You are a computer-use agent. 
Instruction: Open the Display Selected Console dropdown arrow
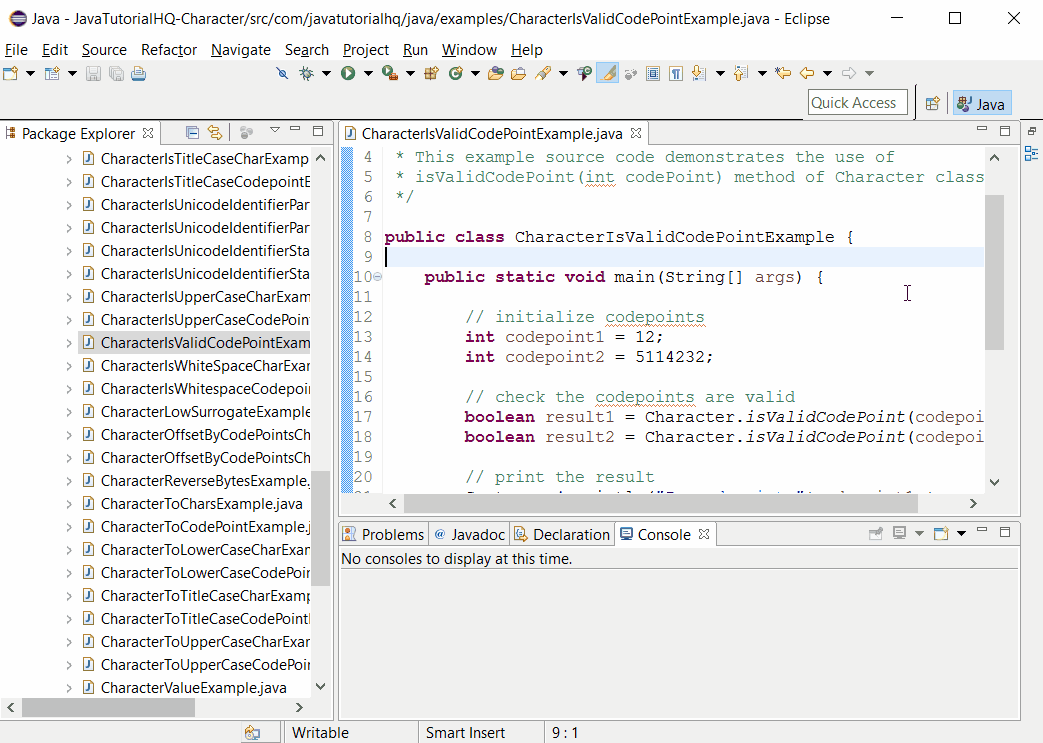[919, 533]
